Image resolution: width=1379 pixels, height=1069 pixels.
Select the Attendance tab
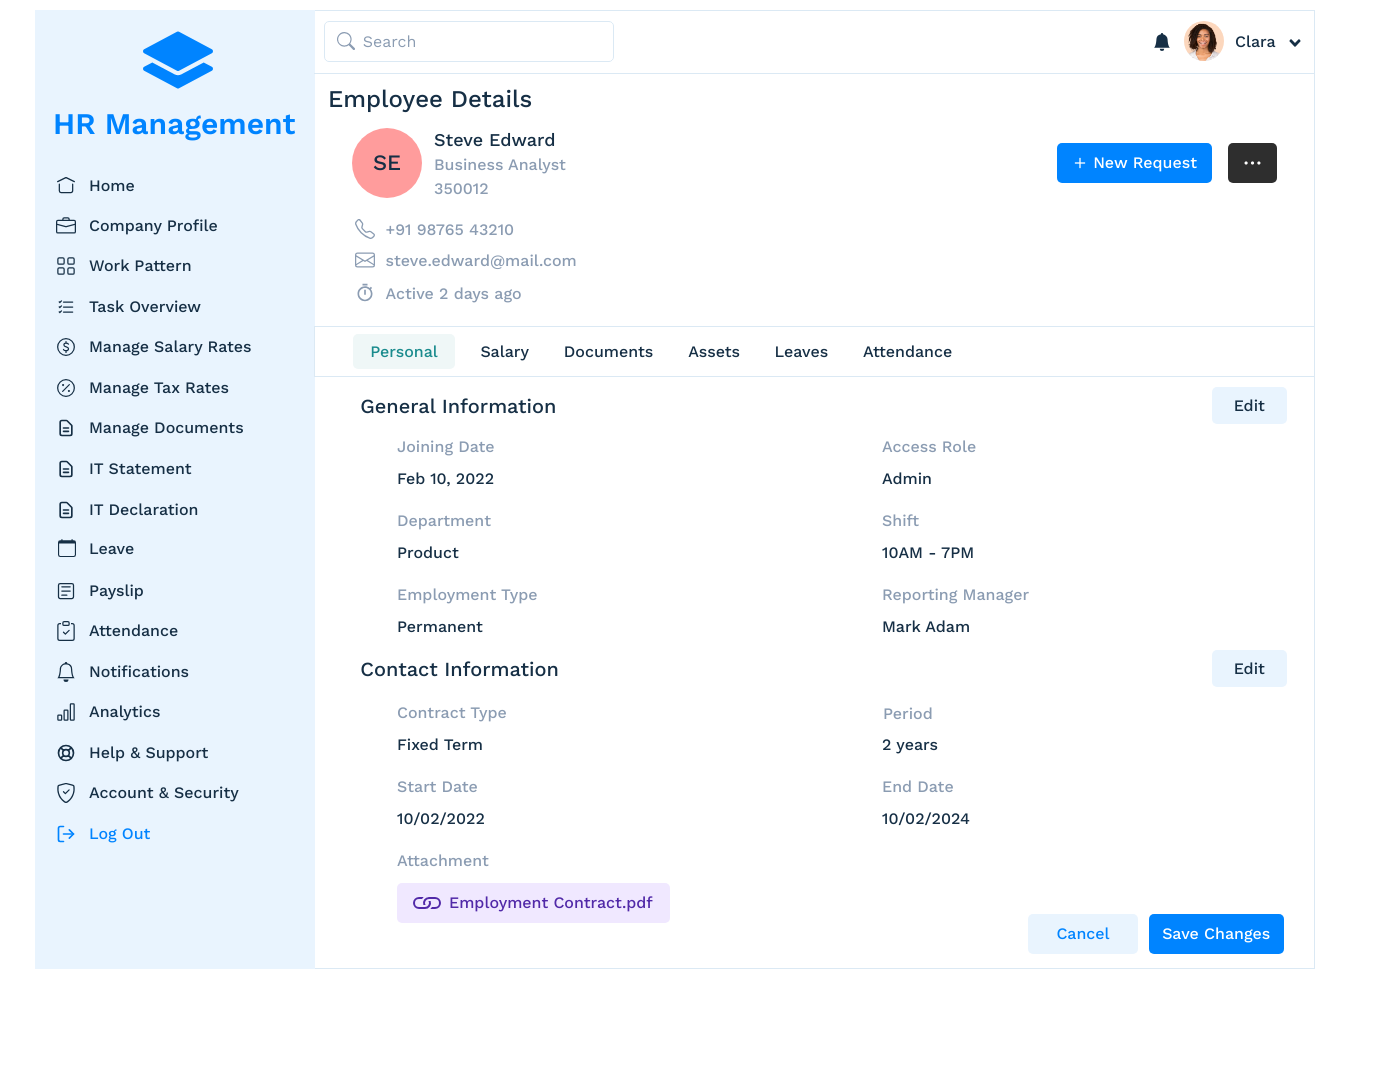pyautogui.click(x=907, y=352)
